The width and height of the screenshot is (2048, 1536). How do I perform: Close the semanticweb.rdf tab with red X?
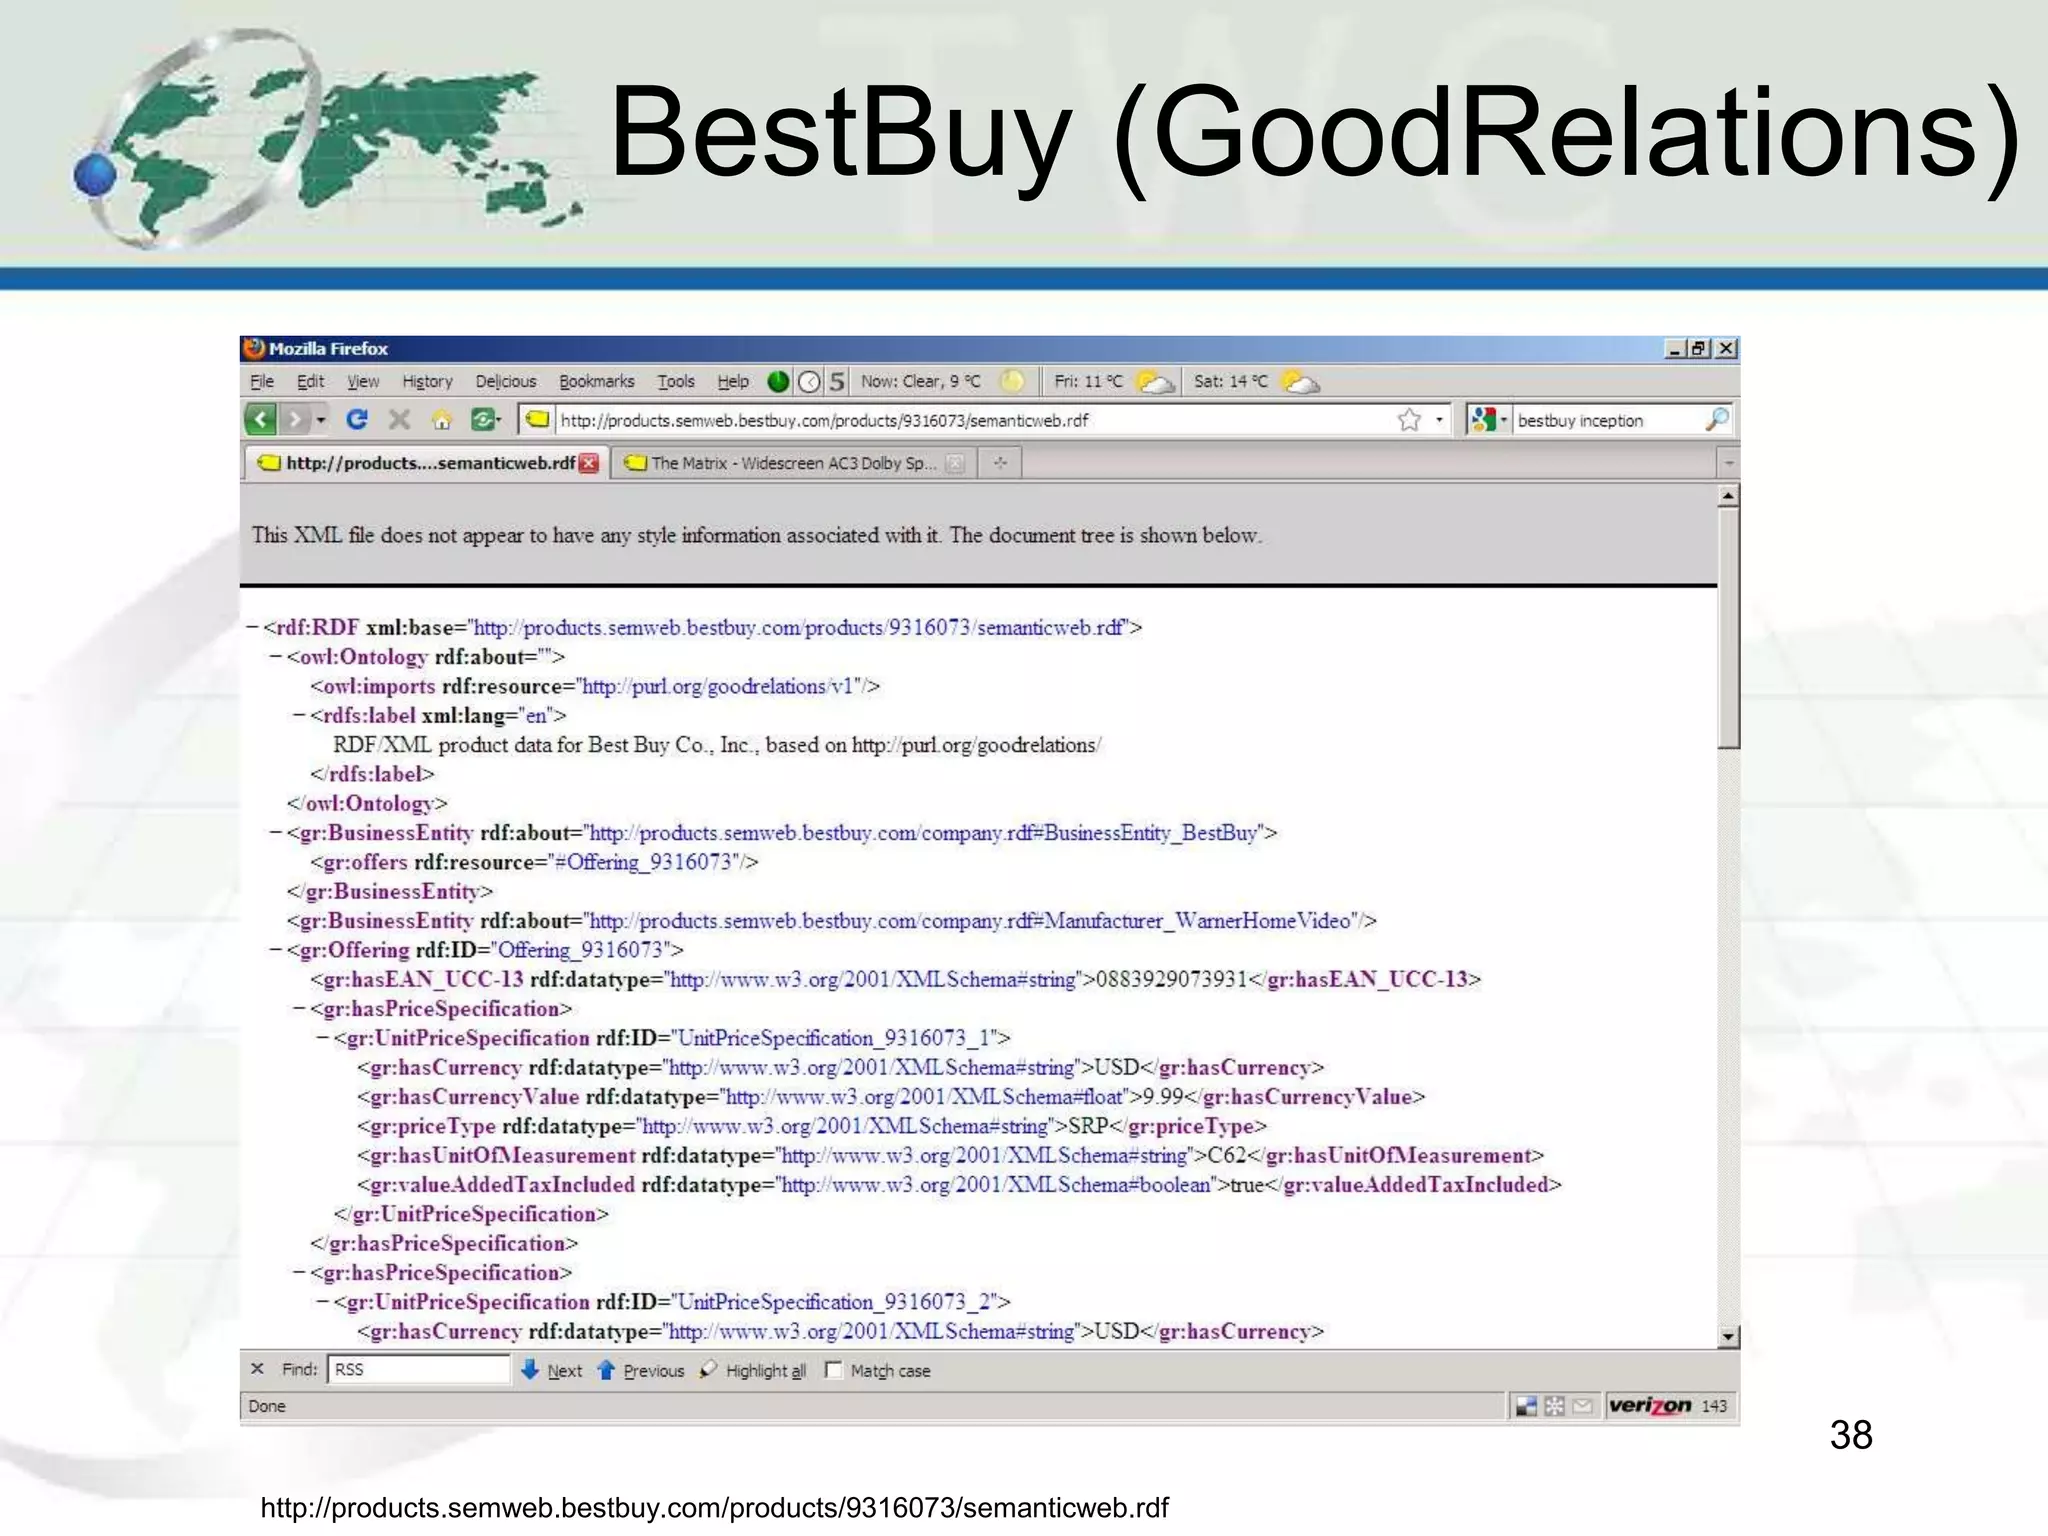click(x=589, y=463)
